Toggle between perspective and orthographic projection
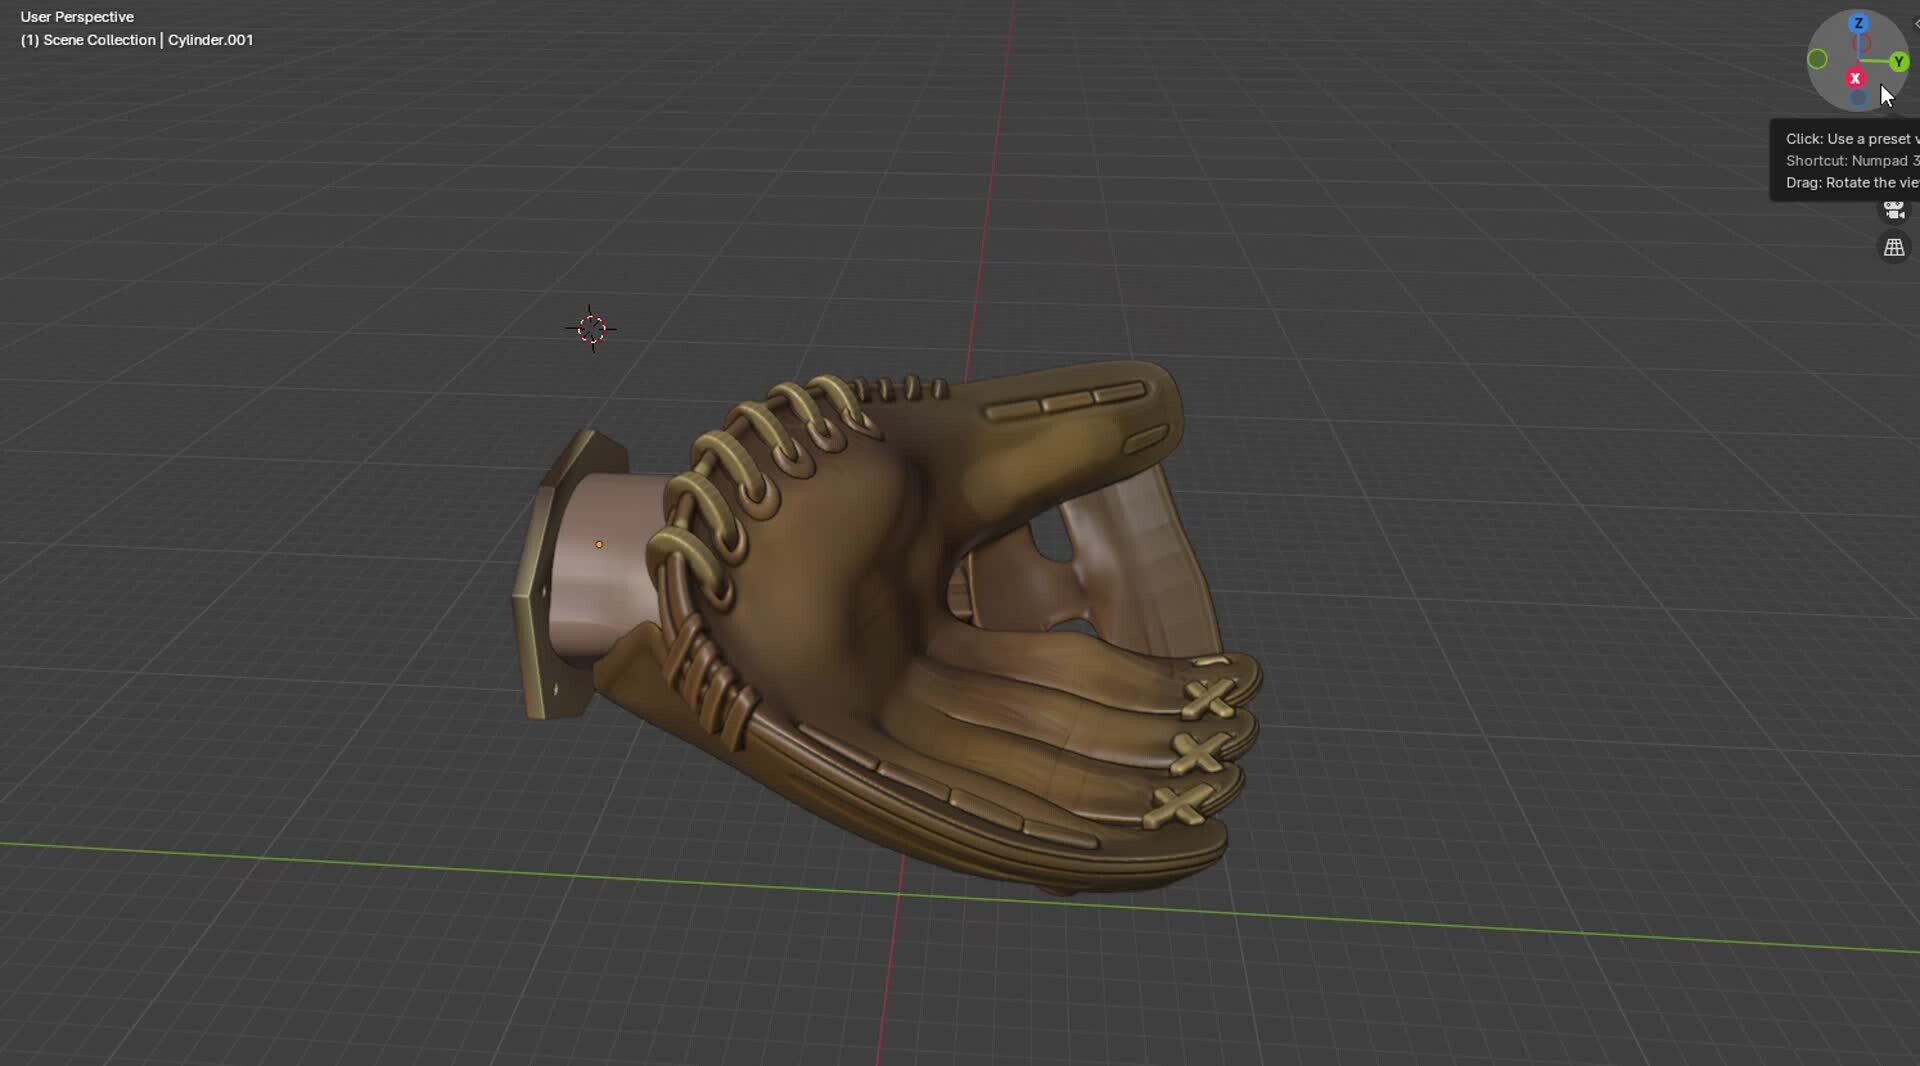Image resolution: width=1920 pixels, height=1066 pixels. 1896,247
